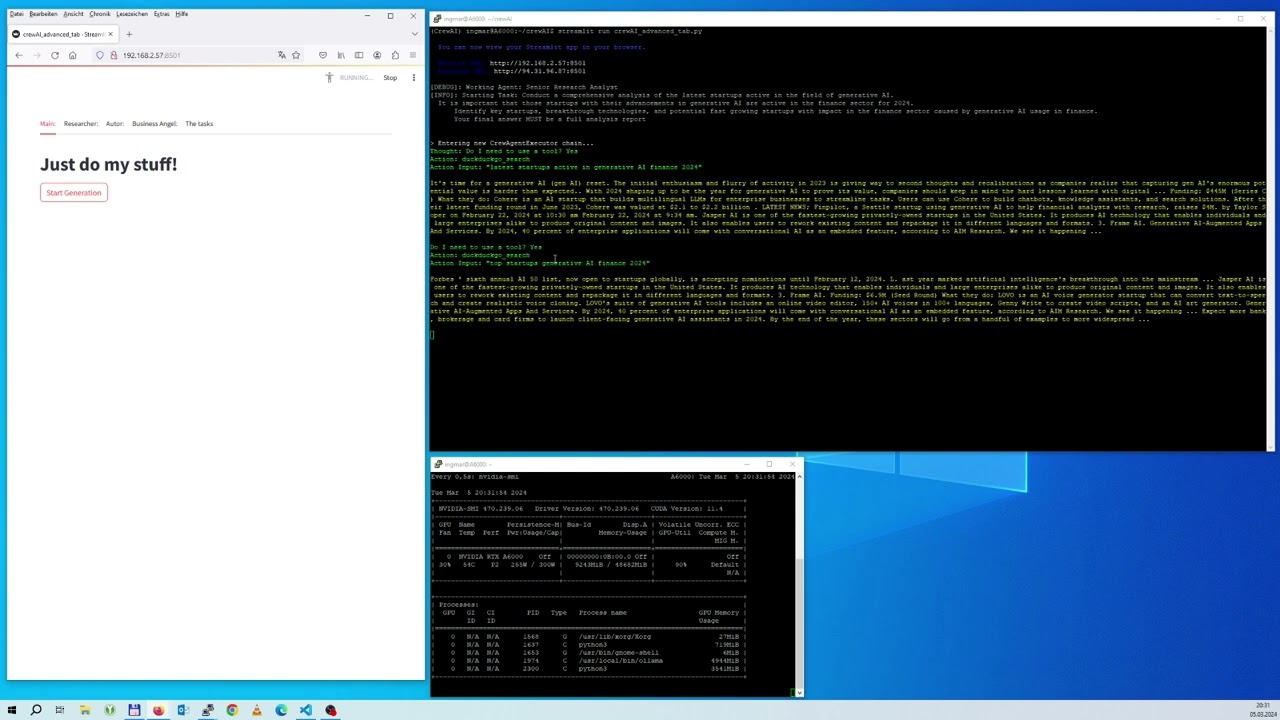Open Streamlit three-dot main menu

[x=413, y=77]
